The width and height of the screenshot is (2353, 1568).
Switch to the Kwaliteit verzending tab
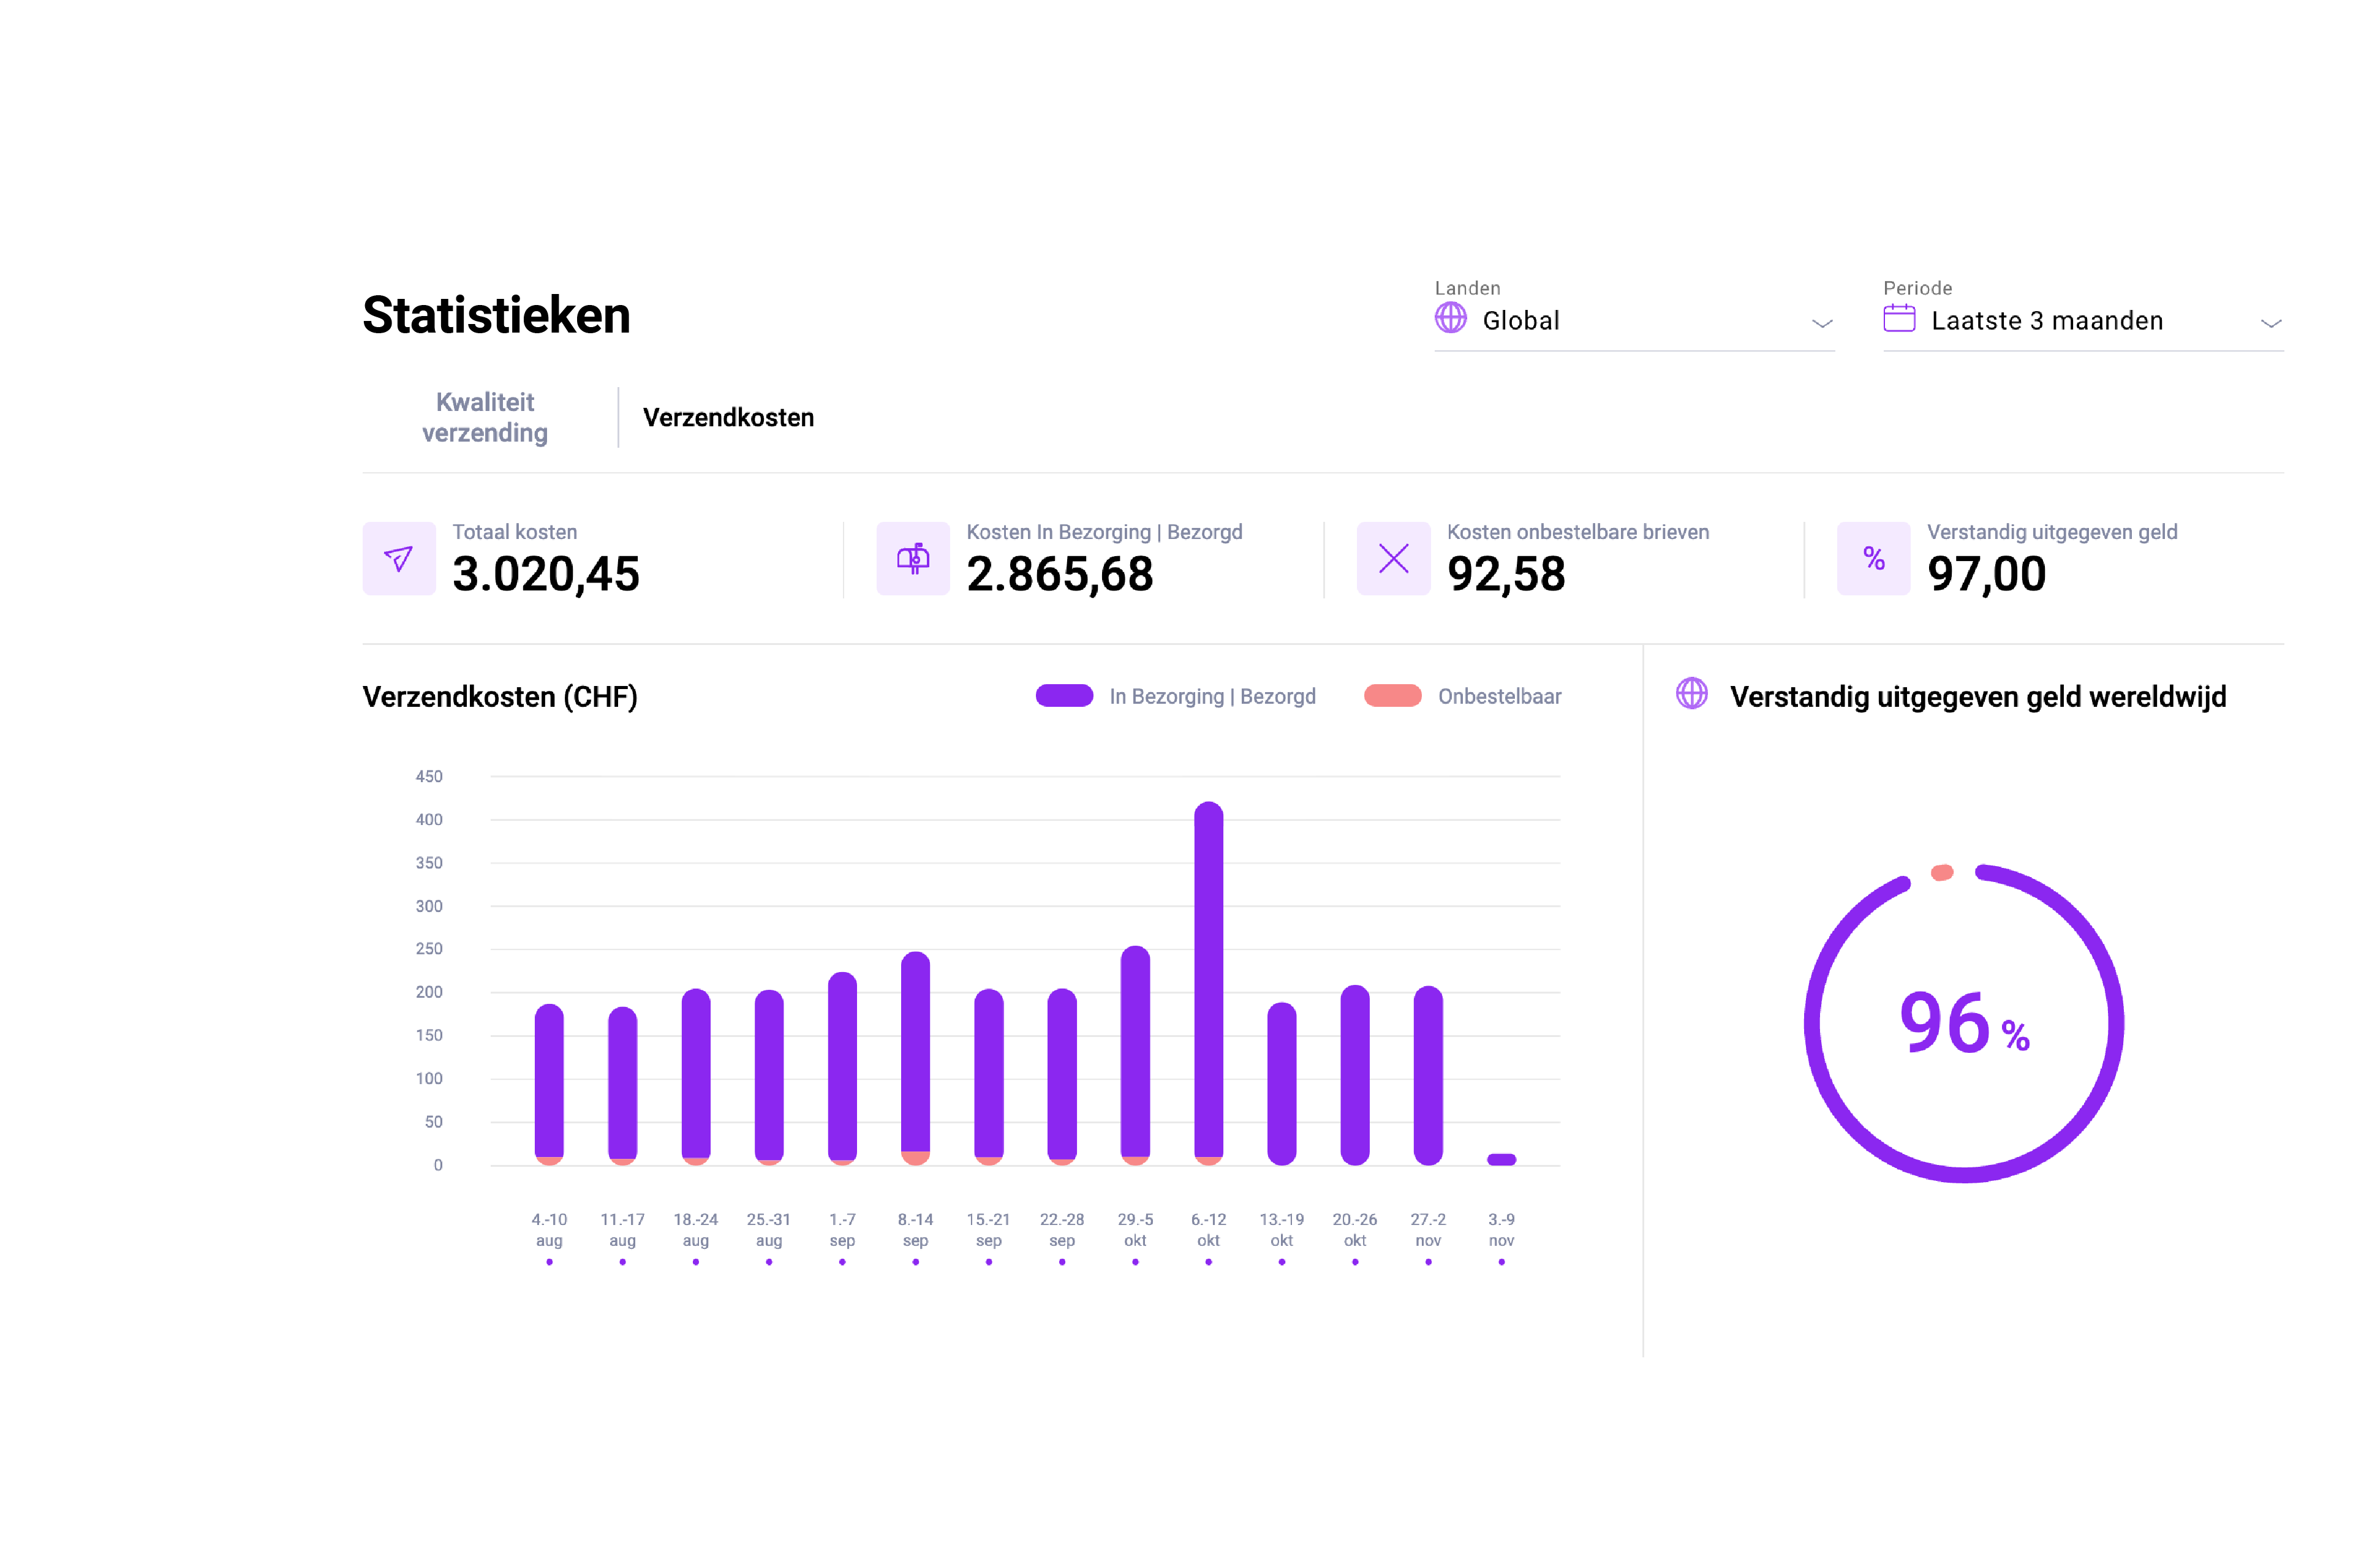[485, 417]
